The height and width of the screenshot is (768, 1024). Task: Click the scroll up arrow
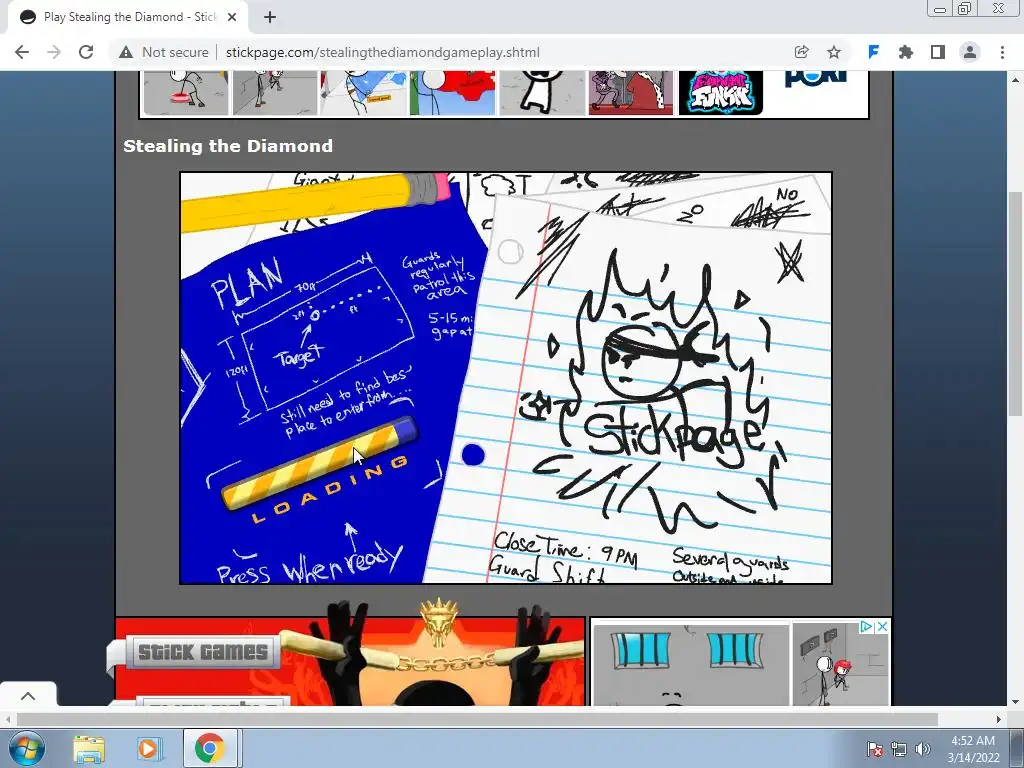(x=1015, y=80)
